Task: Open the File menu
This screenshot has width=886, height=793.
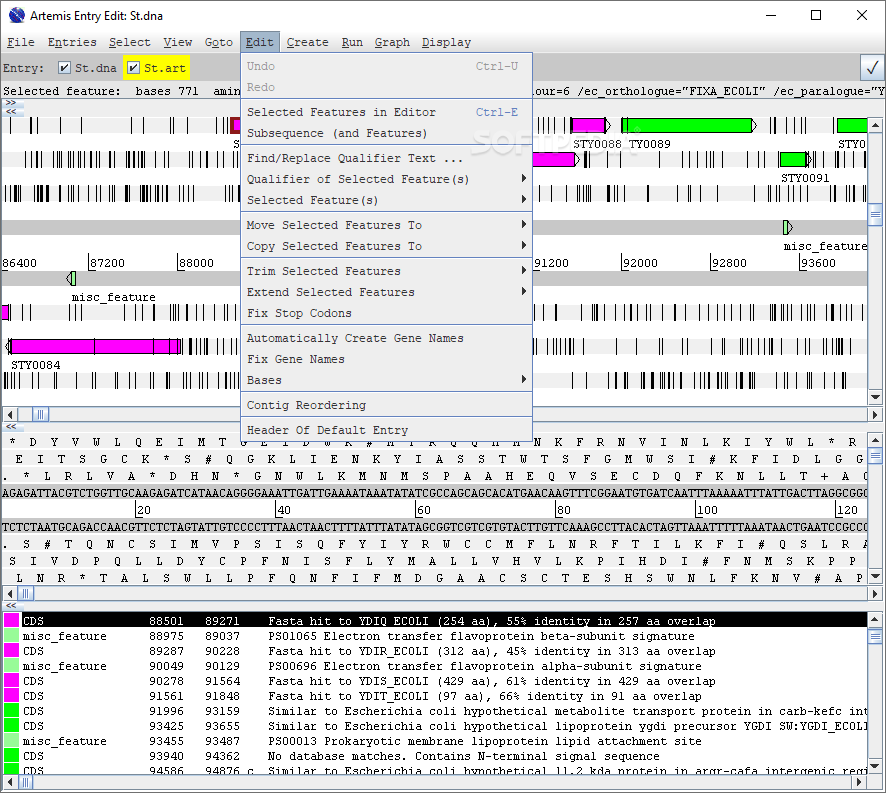Action: [20, 42]
